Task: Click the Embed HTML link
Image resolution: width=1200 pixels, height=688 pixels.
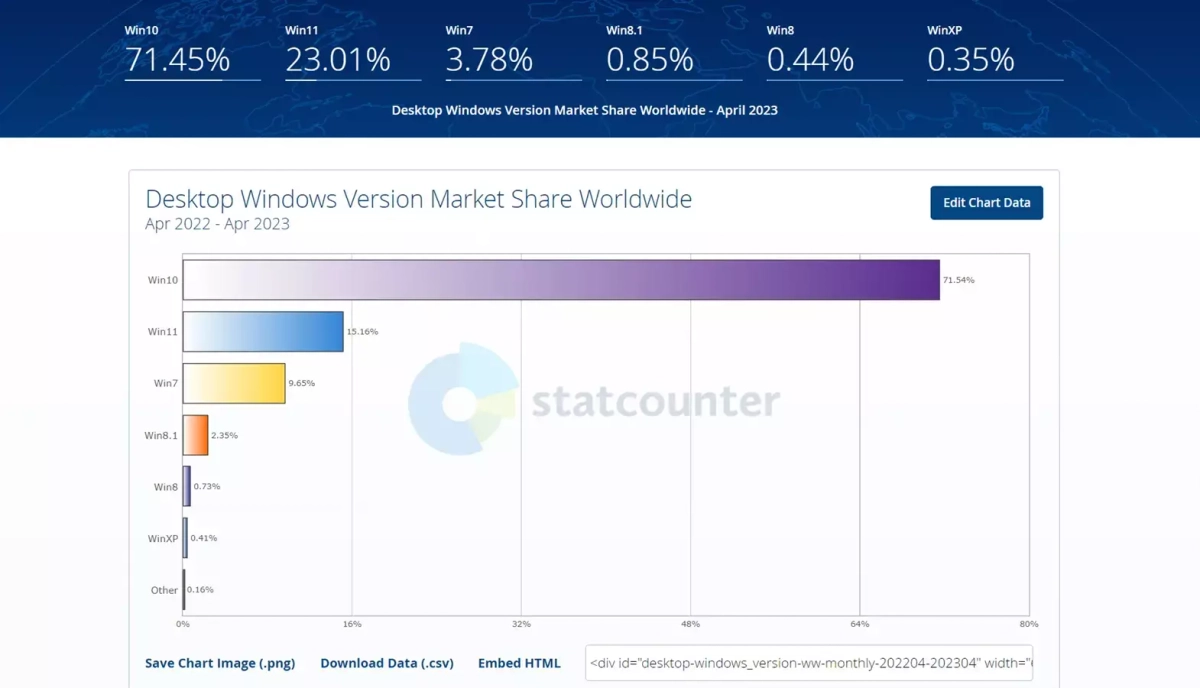Action: 519,663
